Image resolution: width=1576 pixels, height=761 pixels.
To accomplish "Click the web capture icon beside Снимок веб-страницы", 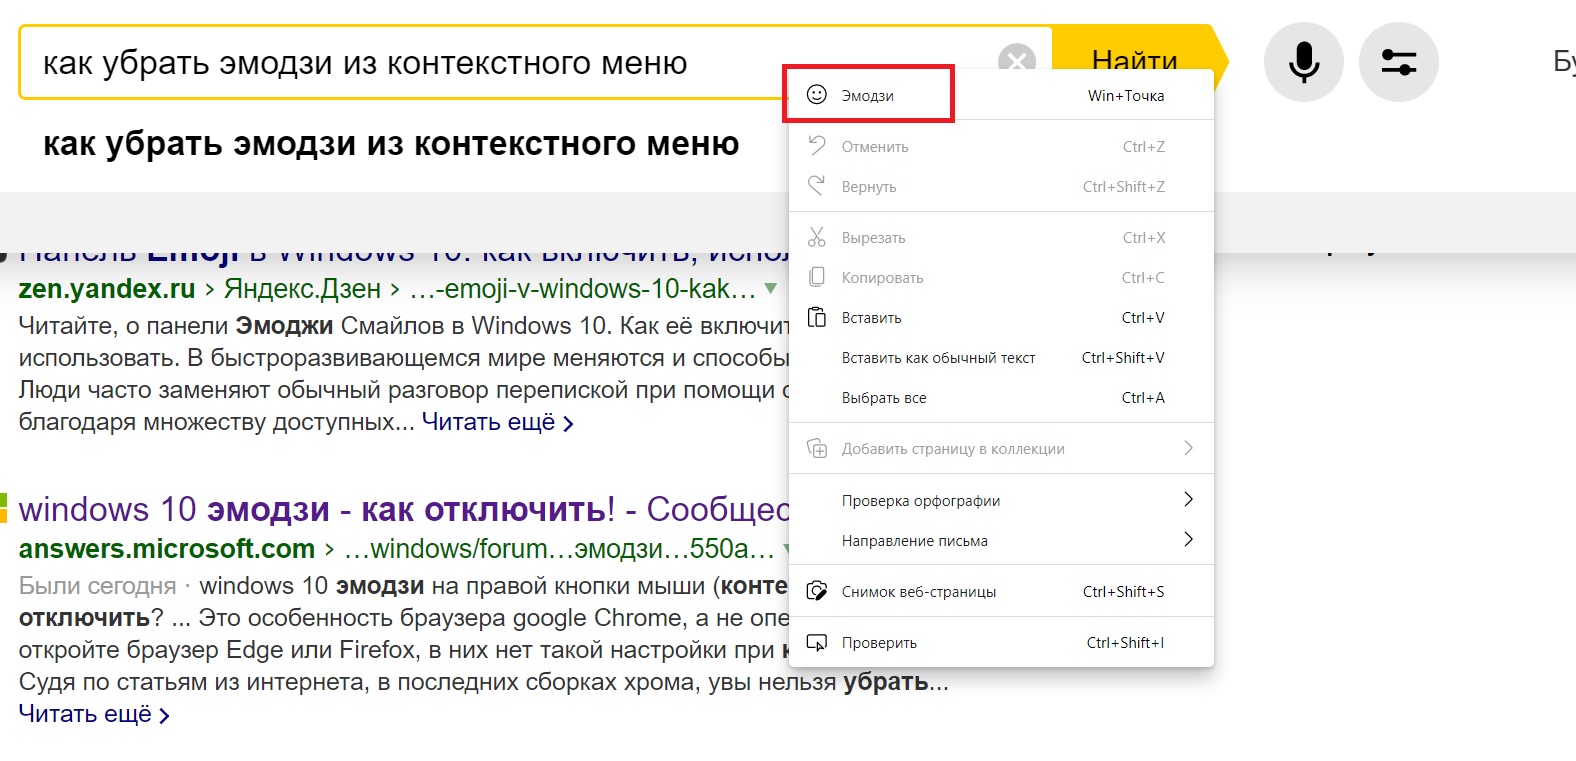I will coord(817,591).
